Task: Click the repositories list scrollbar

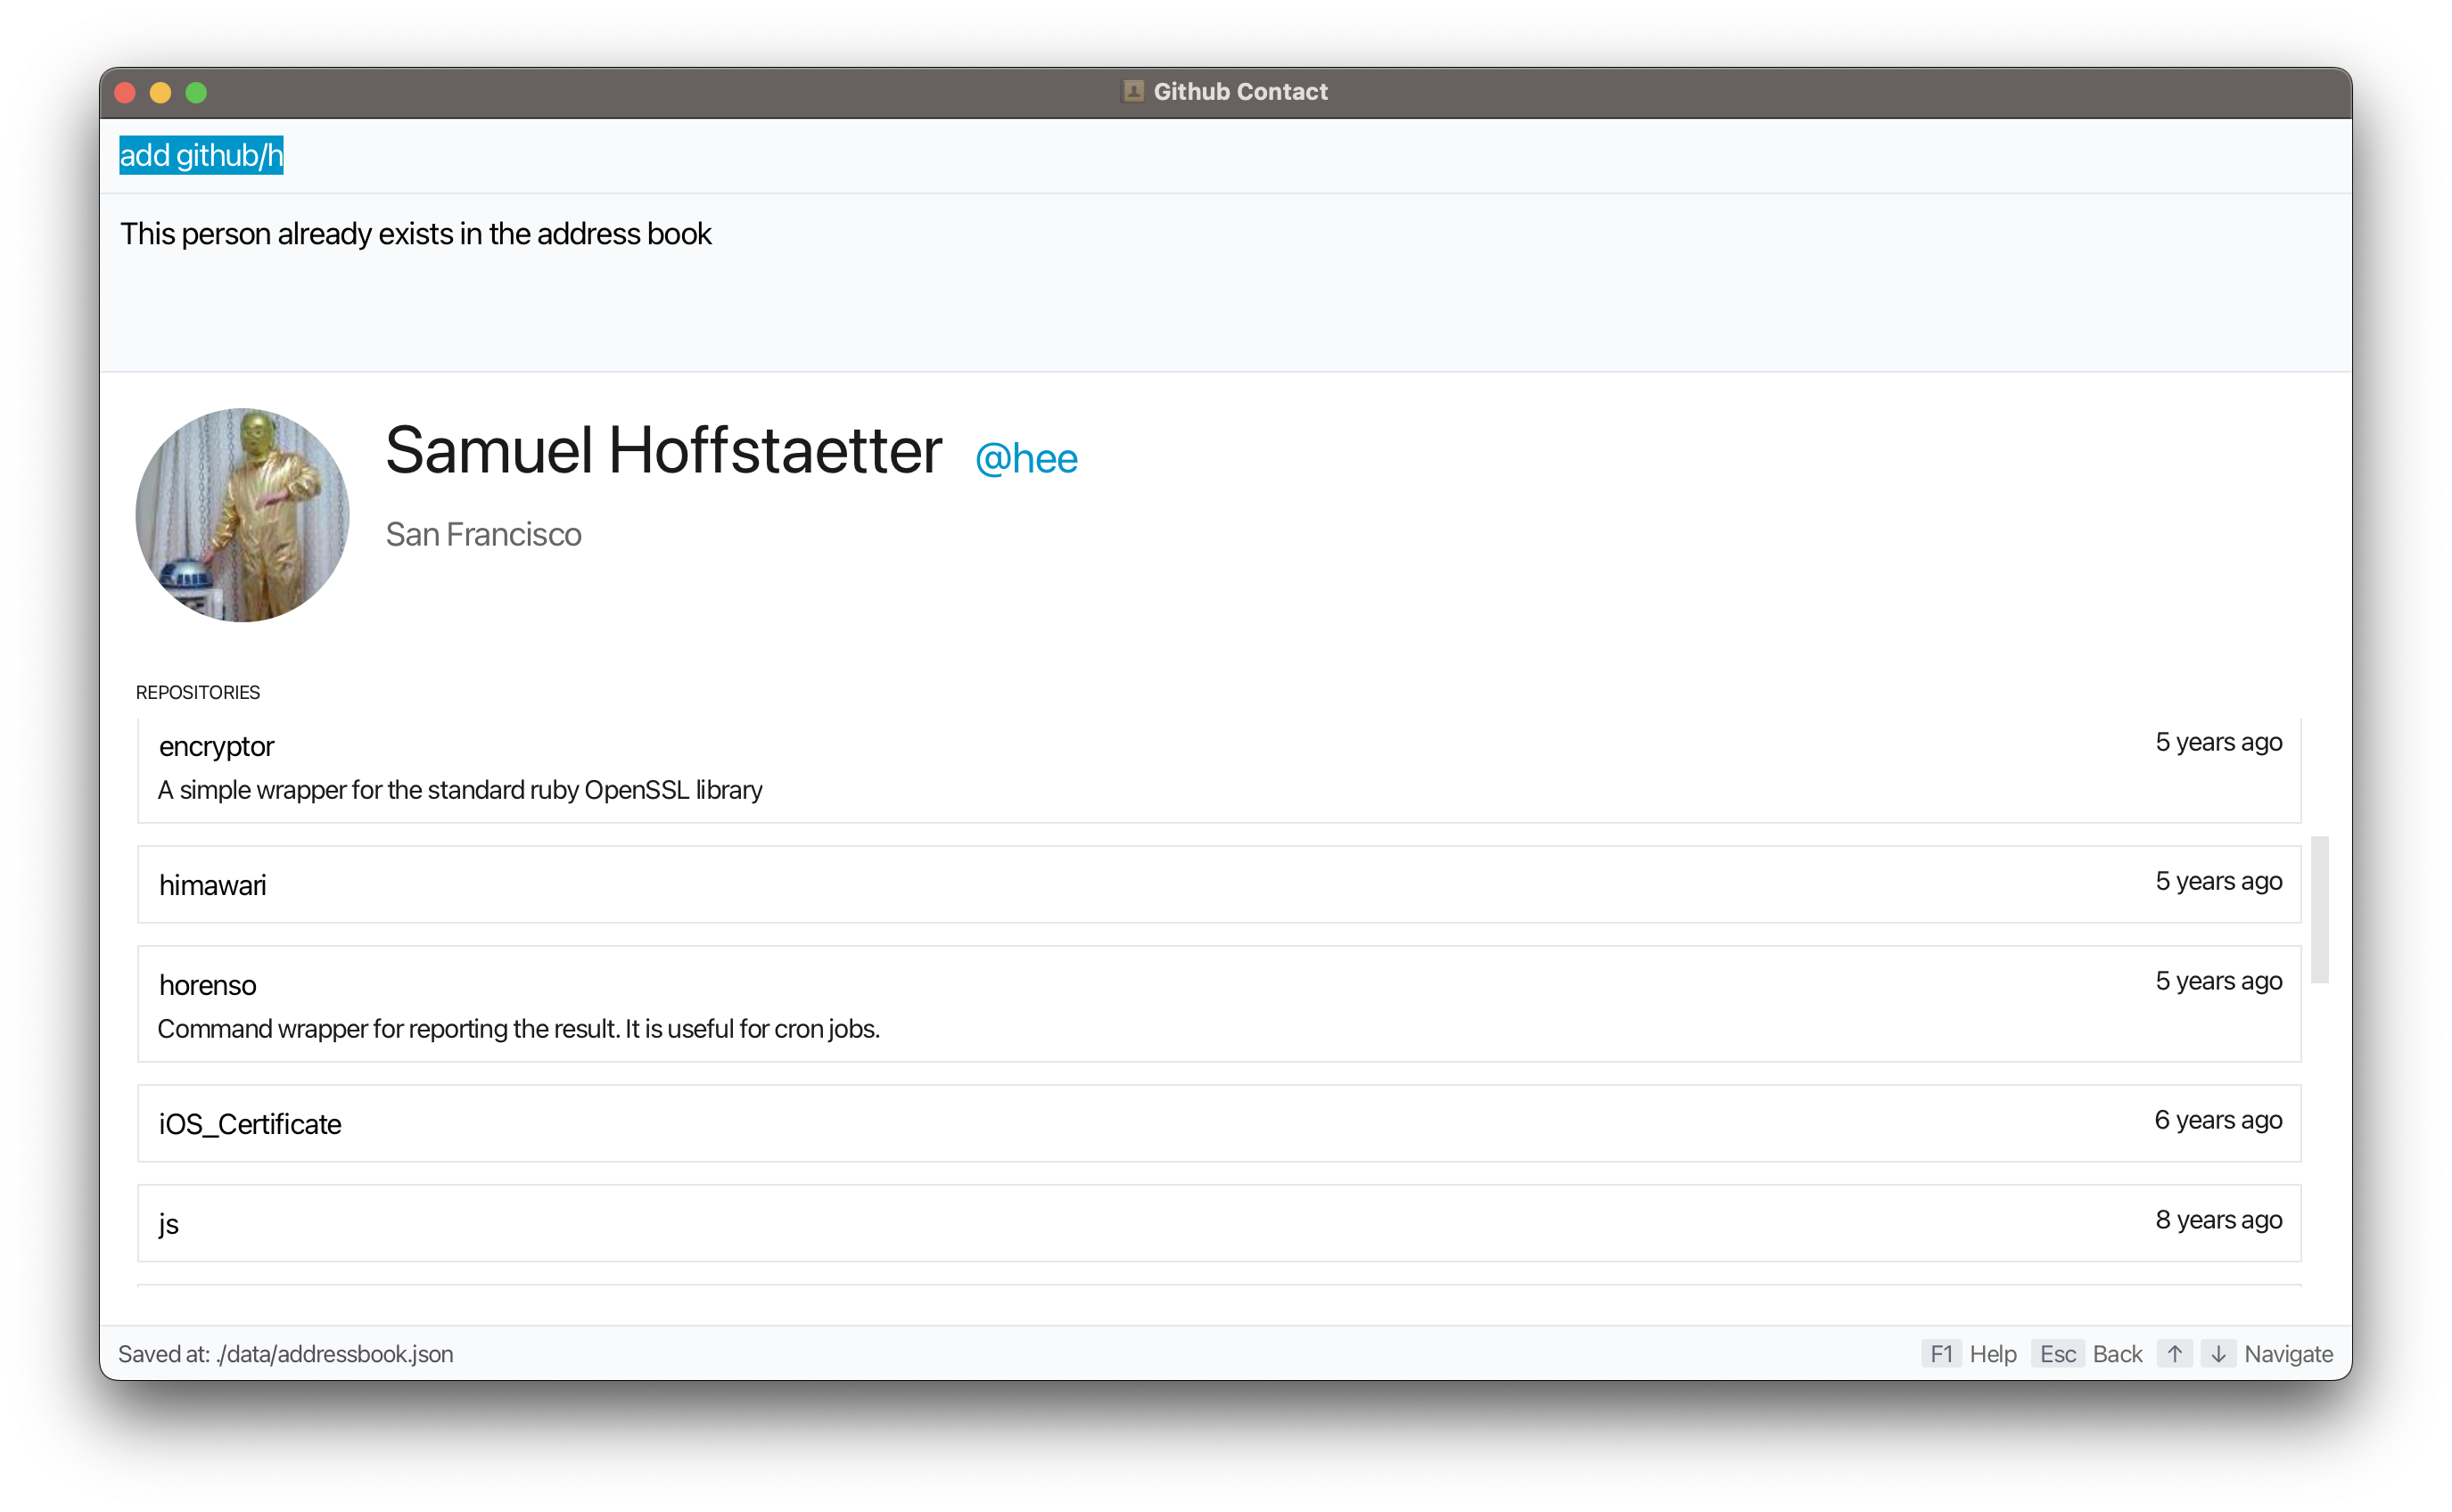Action: 2319,910
